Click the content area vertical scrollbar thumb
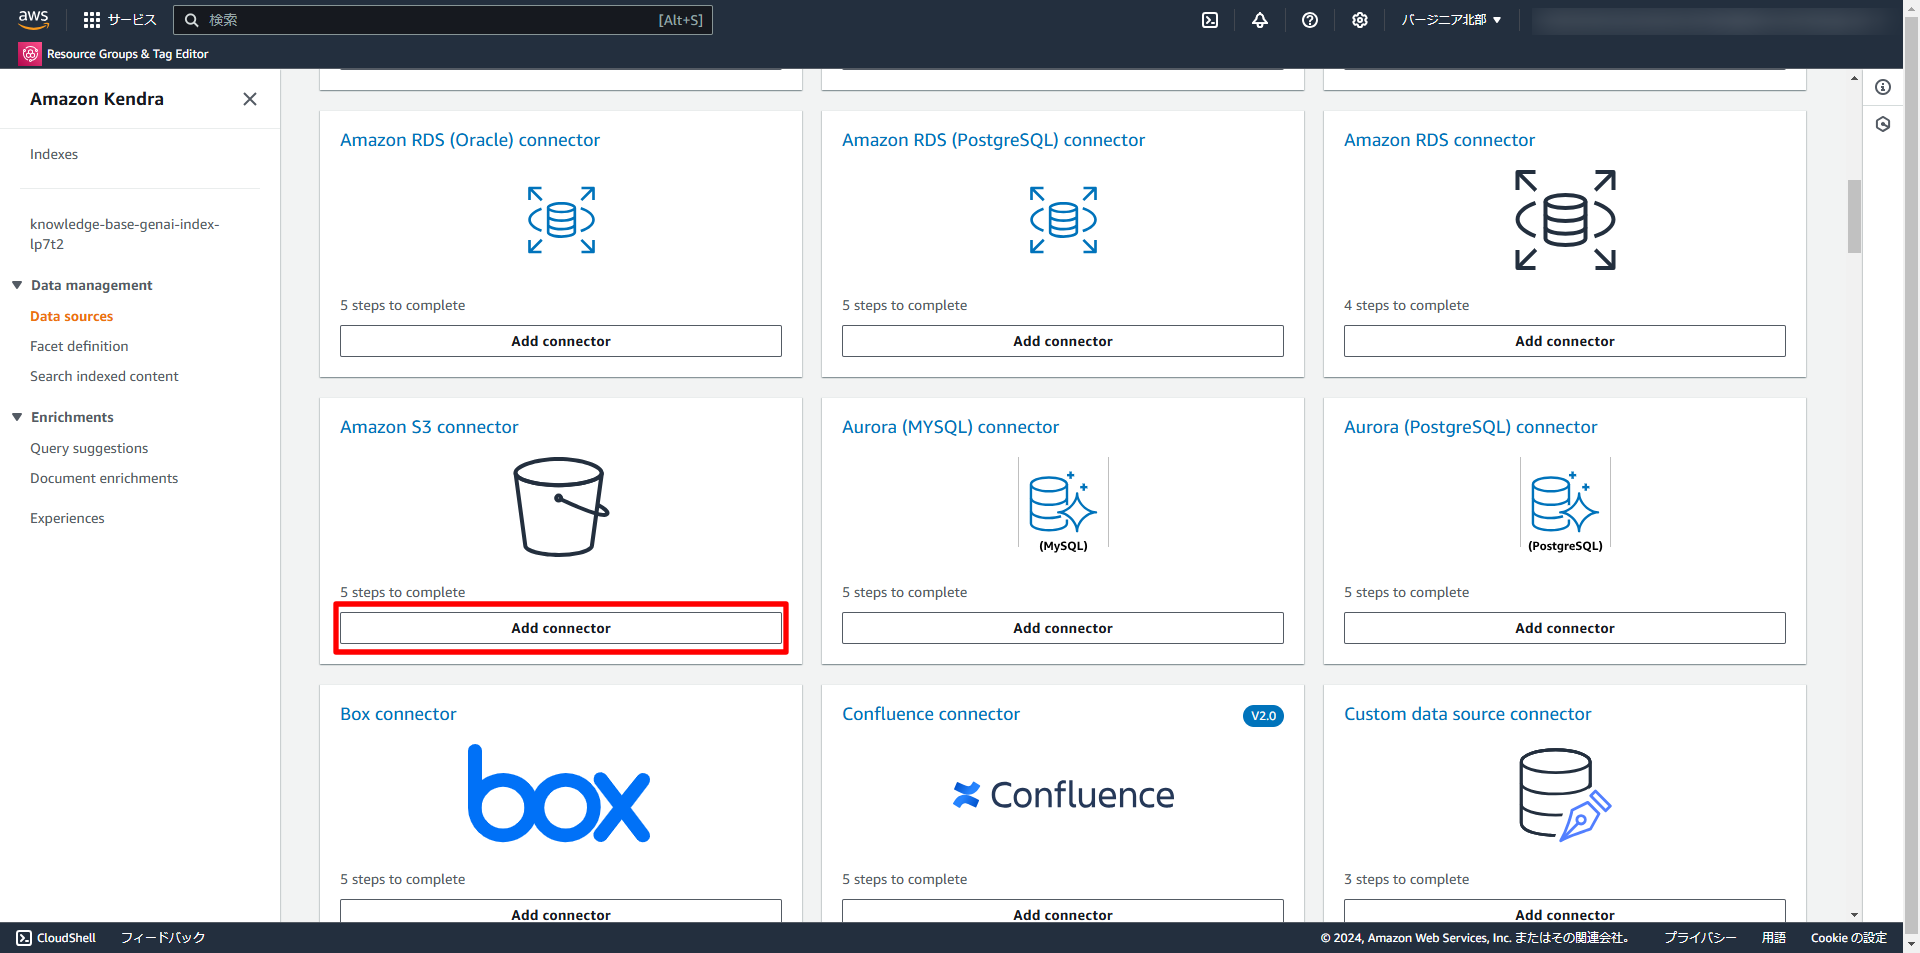Viewport: 1920px width, 953px height. pos(1854,216)
